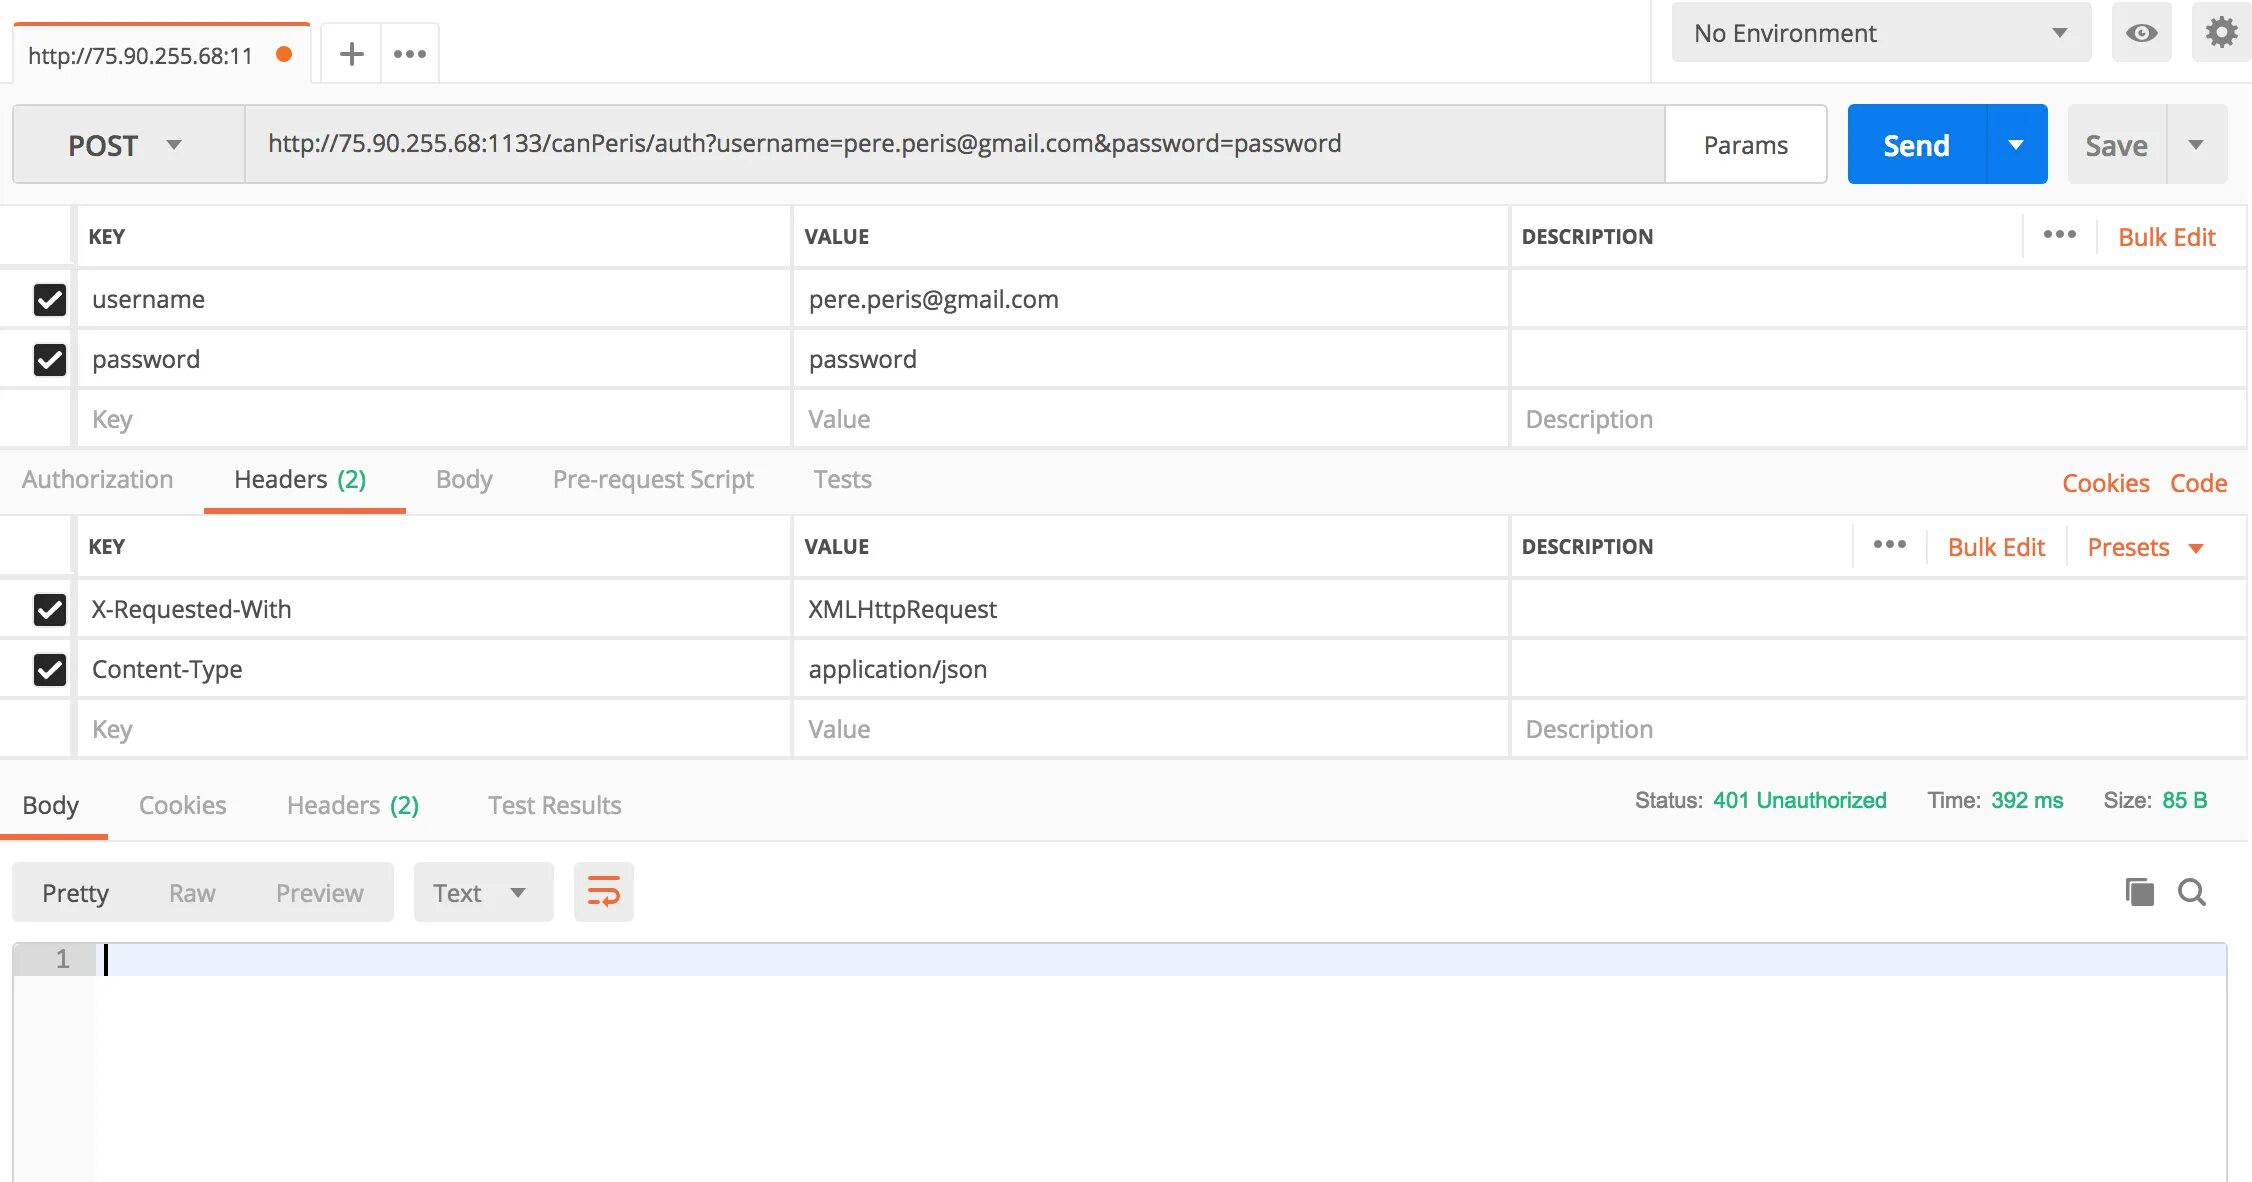This screenshot has width=2252, height=1182.
Task: Expand the No Environment dropdown
Action: 1880,33
